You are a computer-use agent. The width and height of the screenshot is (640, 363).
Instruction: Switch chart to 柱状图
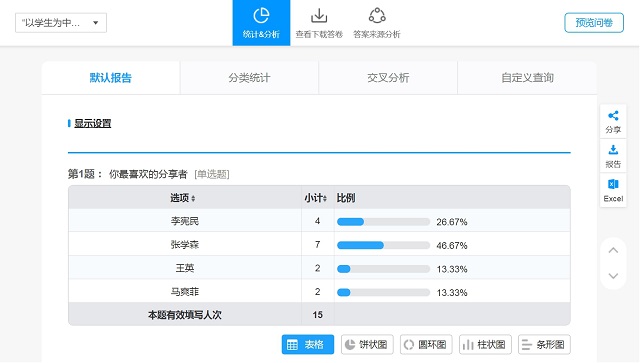[x=485, y=345]
